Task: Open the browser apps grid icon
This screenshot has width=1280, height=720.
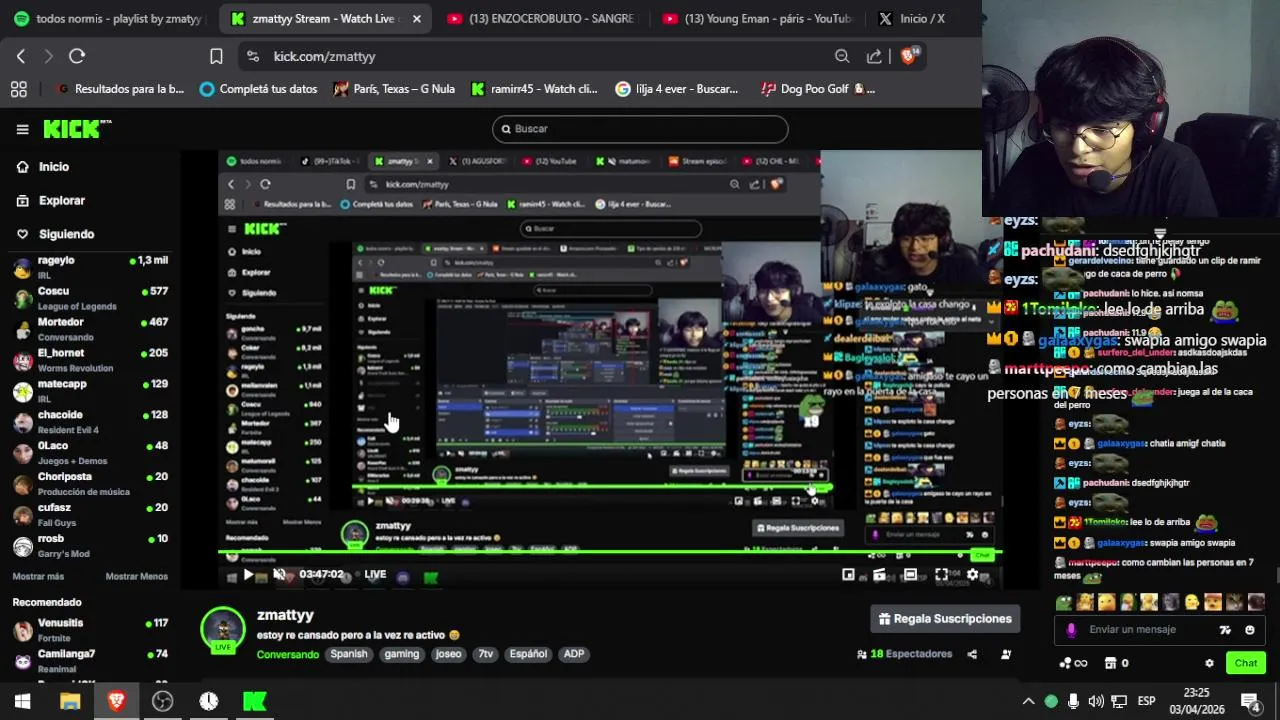Action: point(18,89)
